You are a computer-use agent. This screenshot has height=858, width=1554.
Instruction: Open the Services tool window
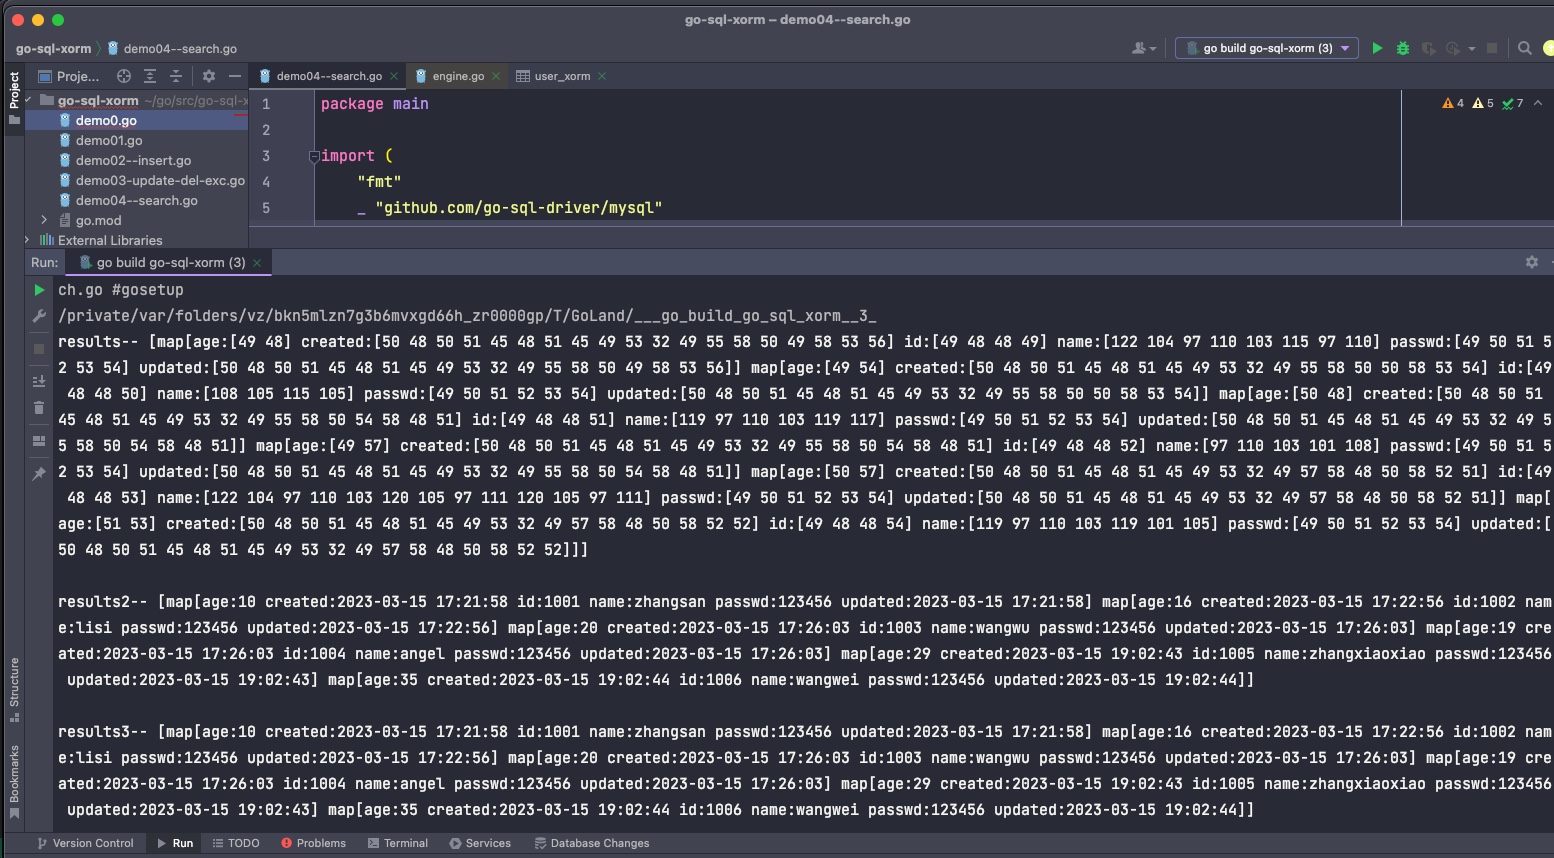click(480, 843)
